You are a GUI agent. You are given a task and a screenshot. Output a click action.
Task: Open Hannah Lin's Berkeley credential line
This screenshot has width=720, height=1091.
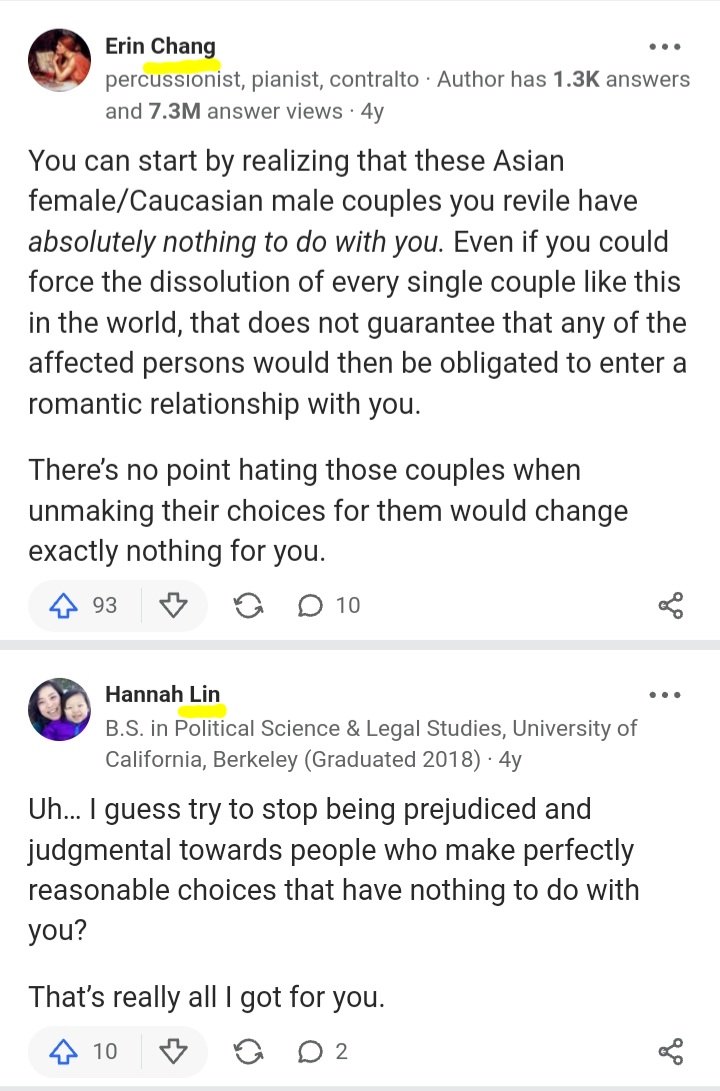click(371, 743)
